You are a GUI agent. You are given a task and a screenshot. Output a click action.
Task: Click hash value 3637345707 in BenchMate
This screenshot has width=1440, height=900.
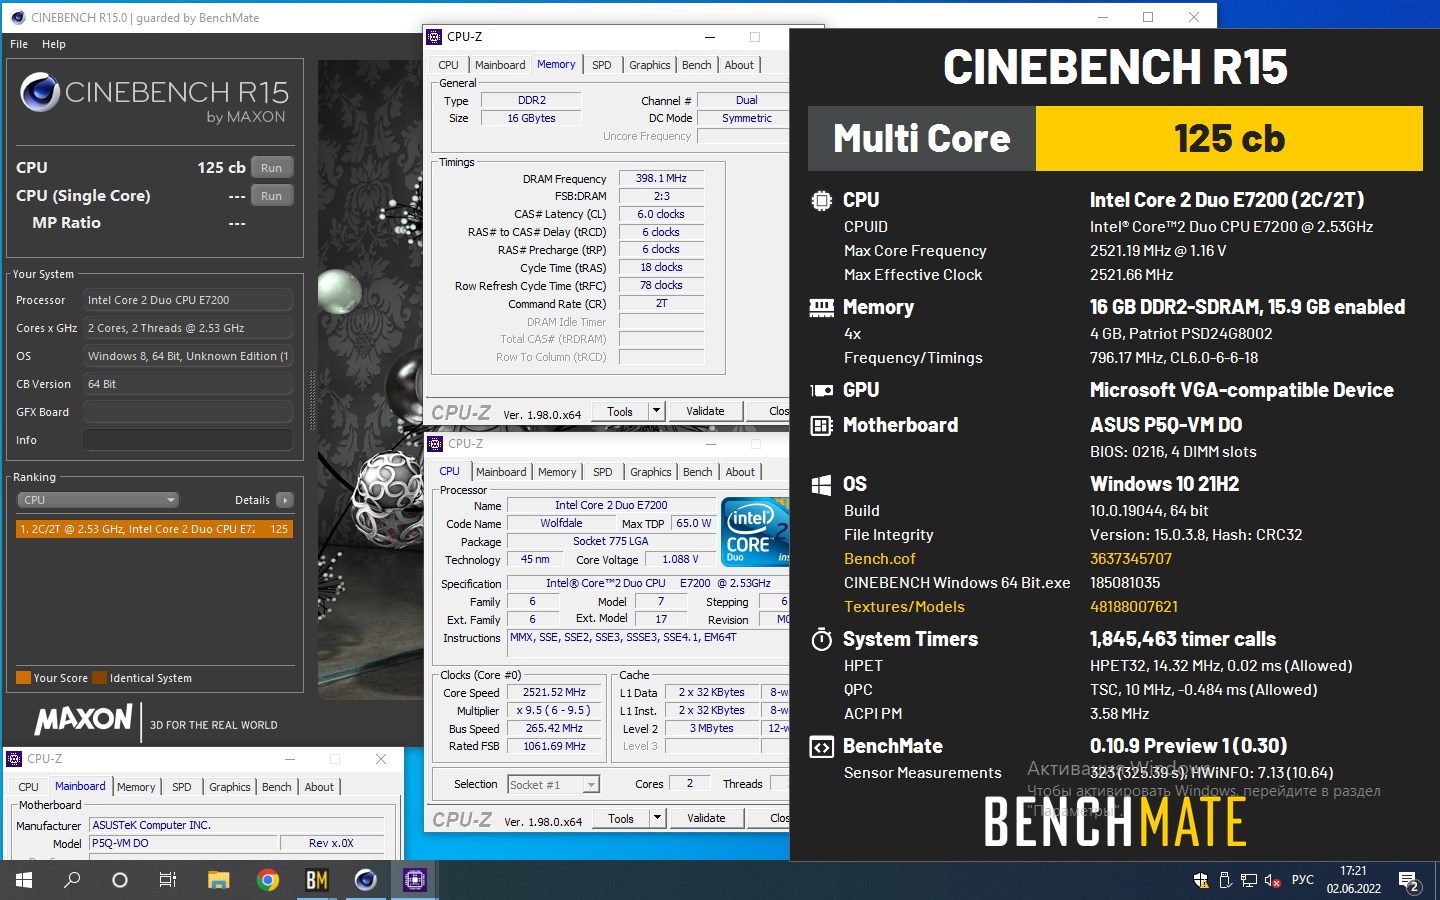click(x=1131, y=559)
